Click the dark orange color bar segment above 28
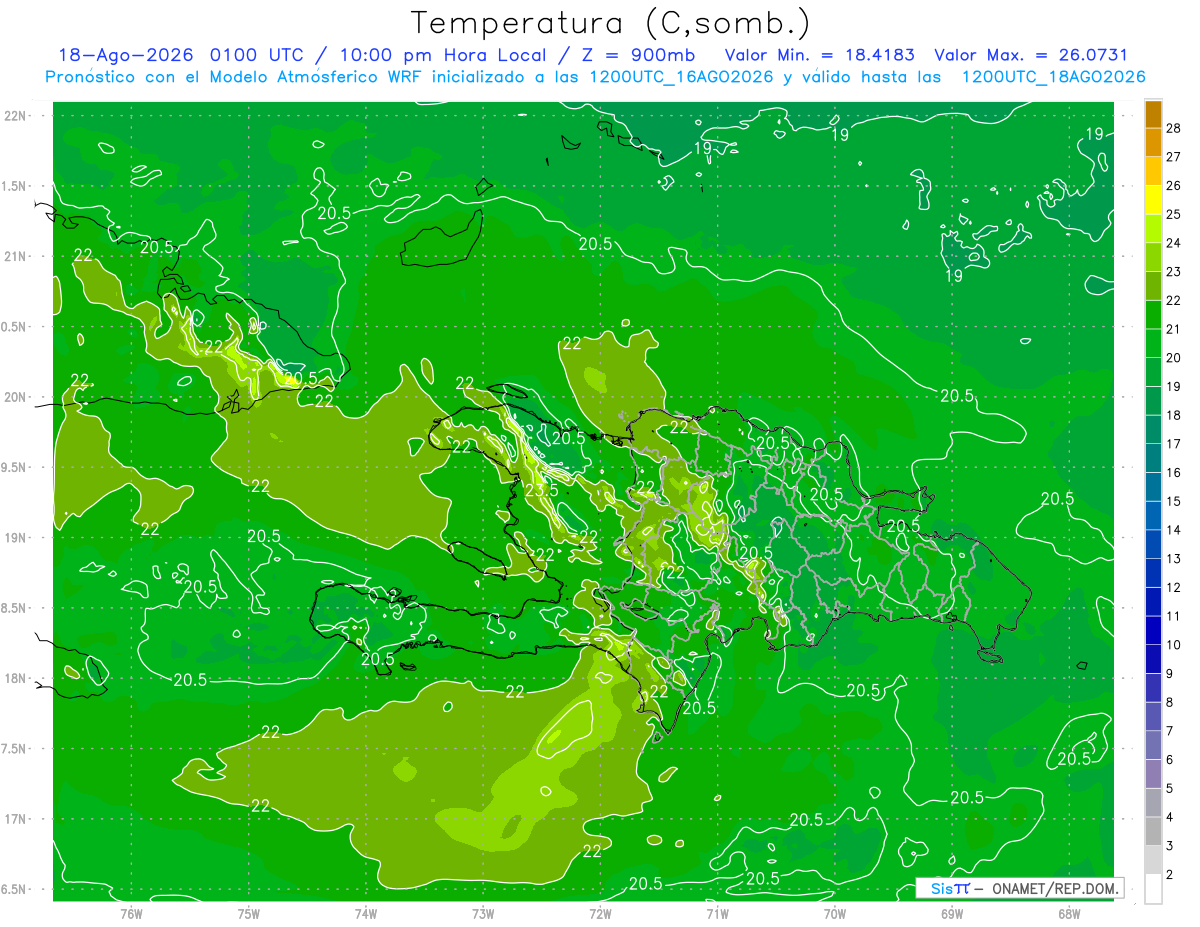Image resolution: width=1200 pixels, height=927 pixels. coord(1153,114)
